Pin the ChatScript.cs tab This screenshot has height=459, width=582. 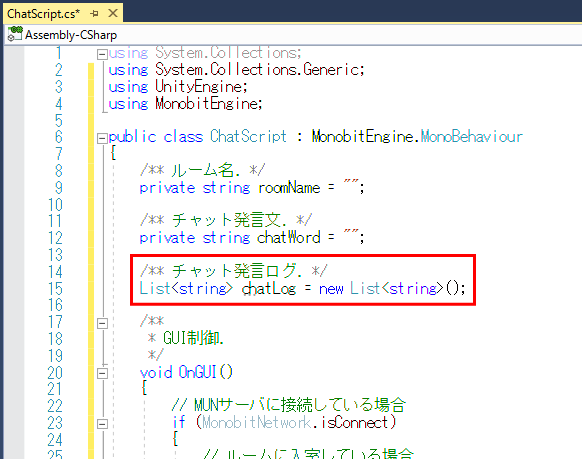click(95, 14)
